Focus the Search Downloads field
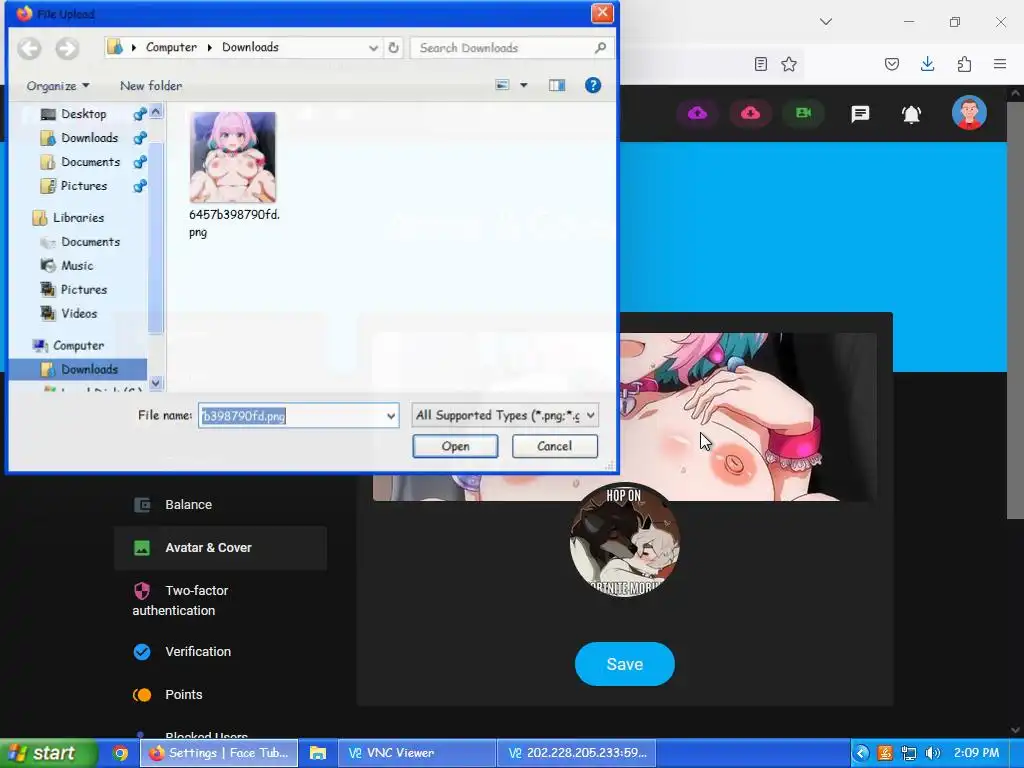 [503, 48]
